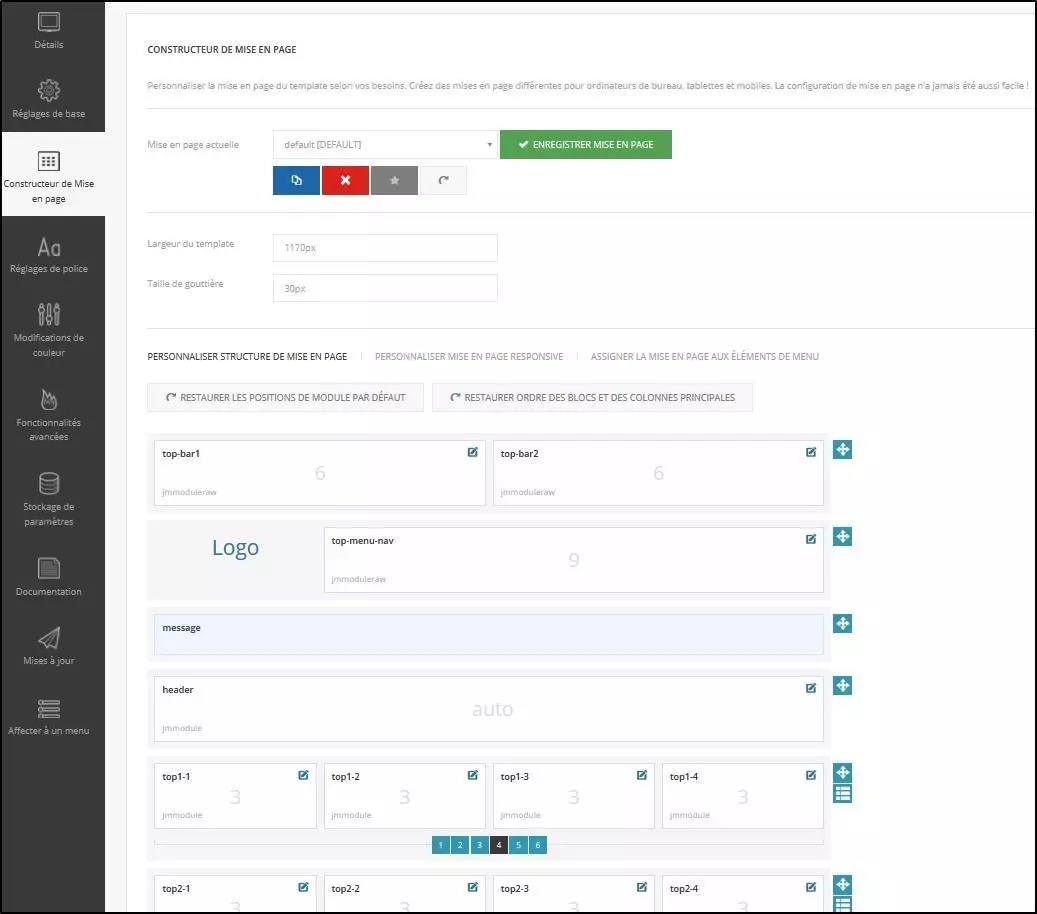The height and width of the screenshot is (914, 1037).
Task: Open the Détails sidebar section
Action: [x=49, y=31]
